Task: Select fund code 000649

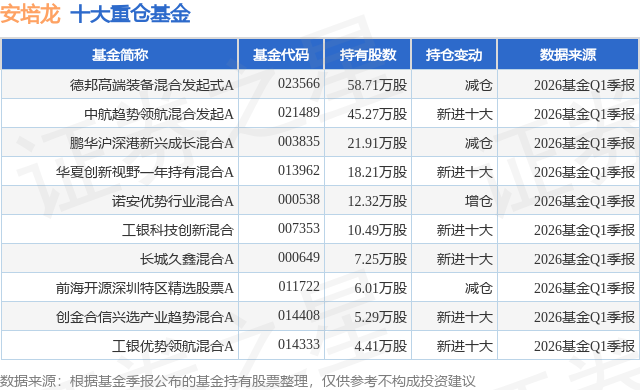Action: point(299,257)
